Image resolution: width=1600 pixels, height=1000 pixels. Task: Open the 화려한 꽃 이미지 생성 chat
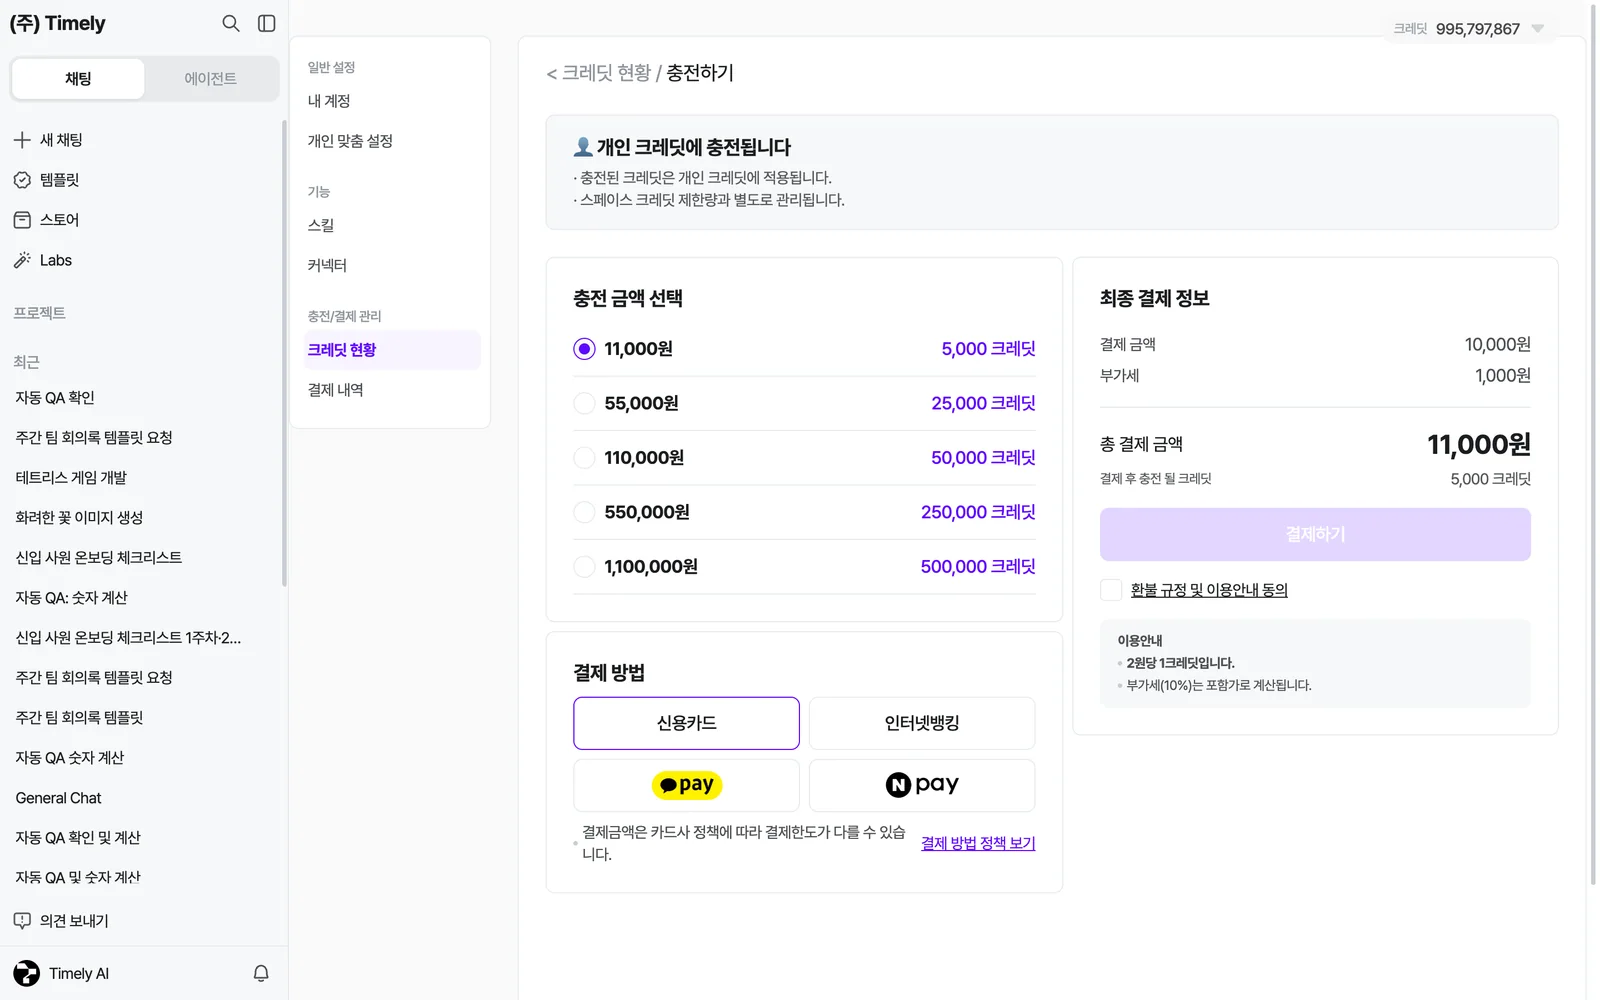coord(79,518)
